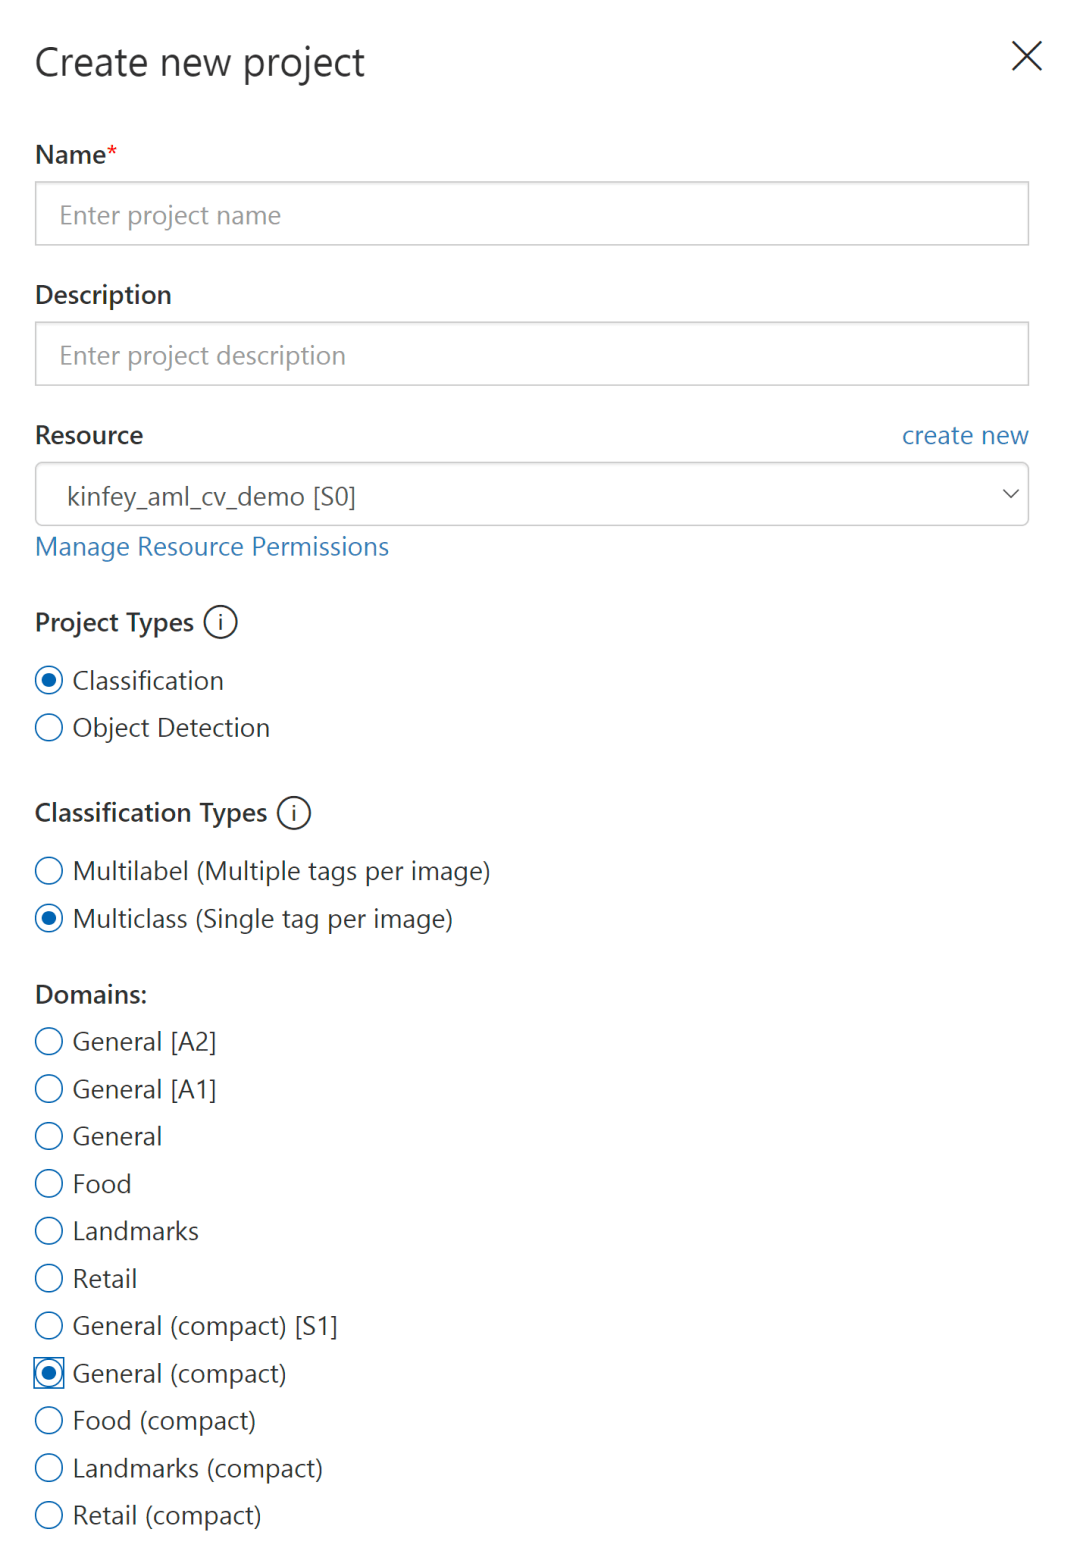Select Object Detection project type
The width and height of the screenshot is (1080, 1548).
[49, 728]
